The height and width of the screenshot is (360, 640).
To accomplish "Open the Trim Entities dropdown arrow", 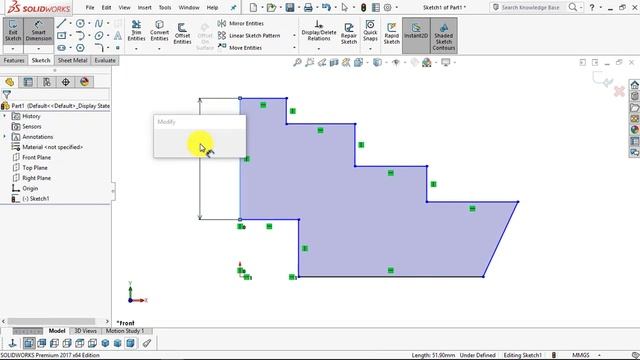I will (x=136, y=49).
